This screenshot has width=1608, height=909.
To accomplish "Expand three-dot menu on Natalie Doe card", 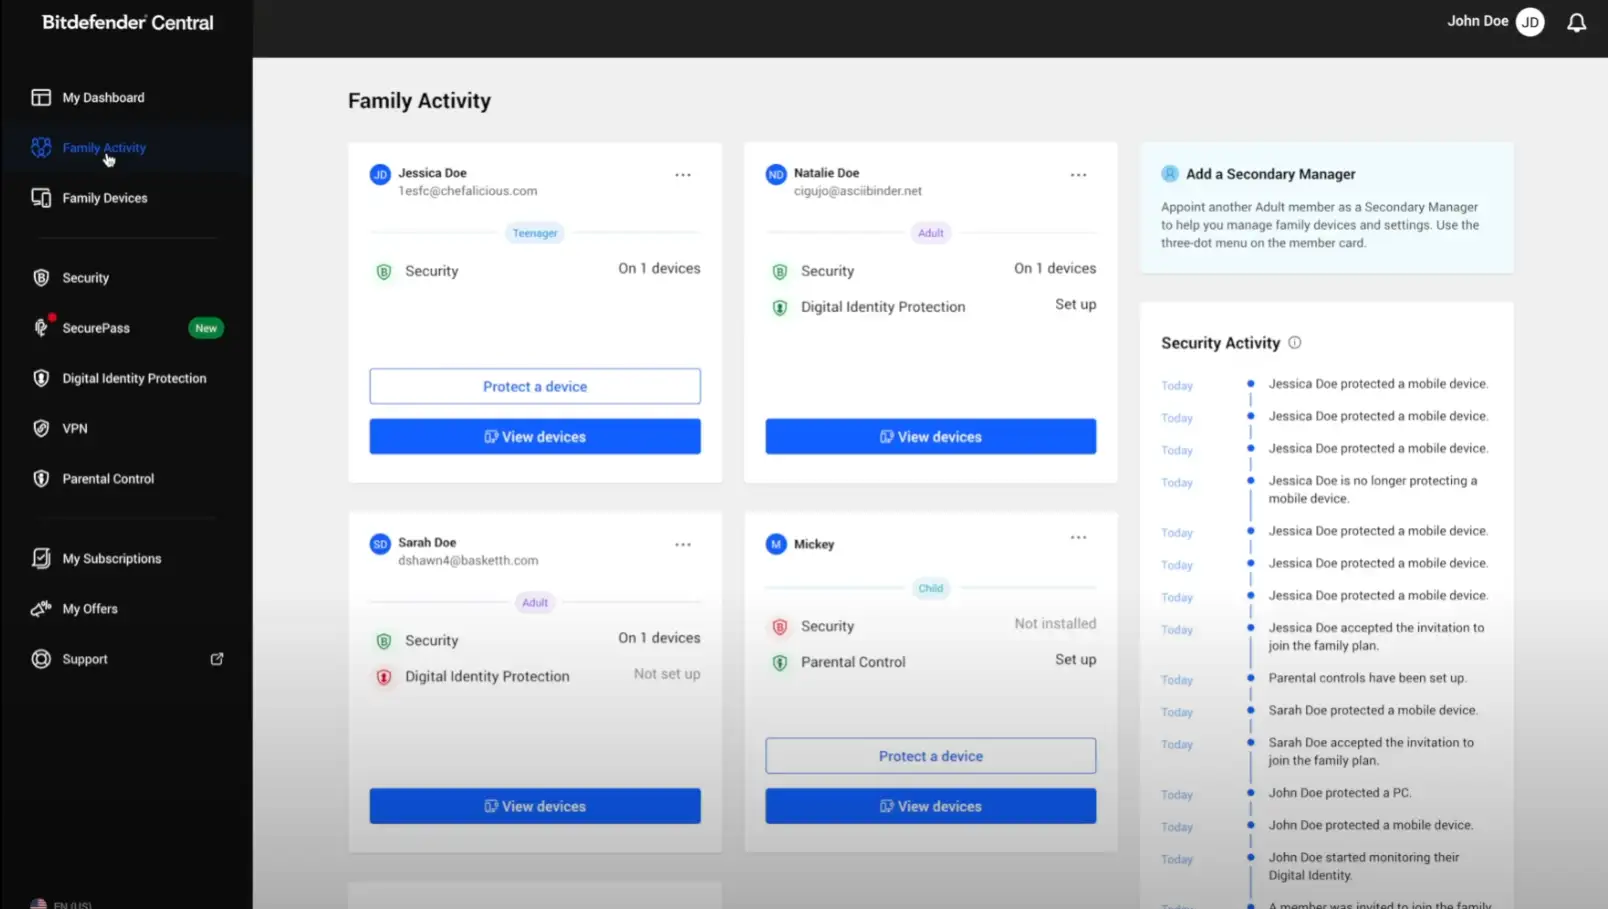I will pyautogui.click(x=1078, y=175).
